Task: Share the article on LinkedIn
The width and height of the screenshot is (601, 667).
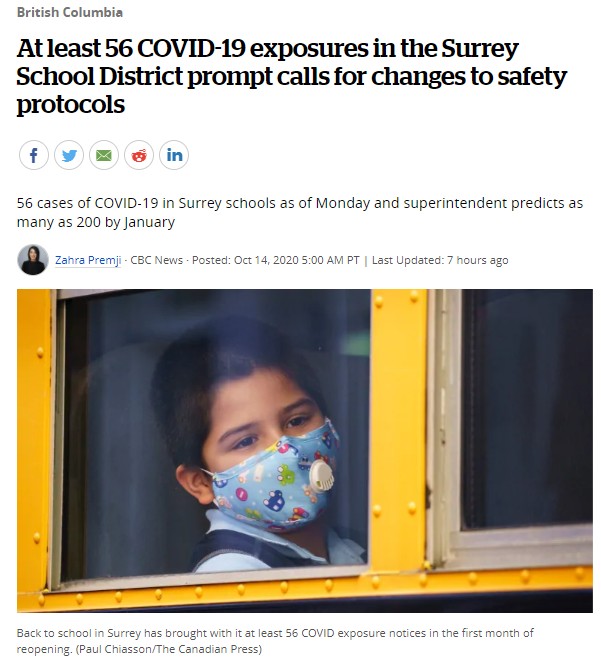Action: point(174,155)
